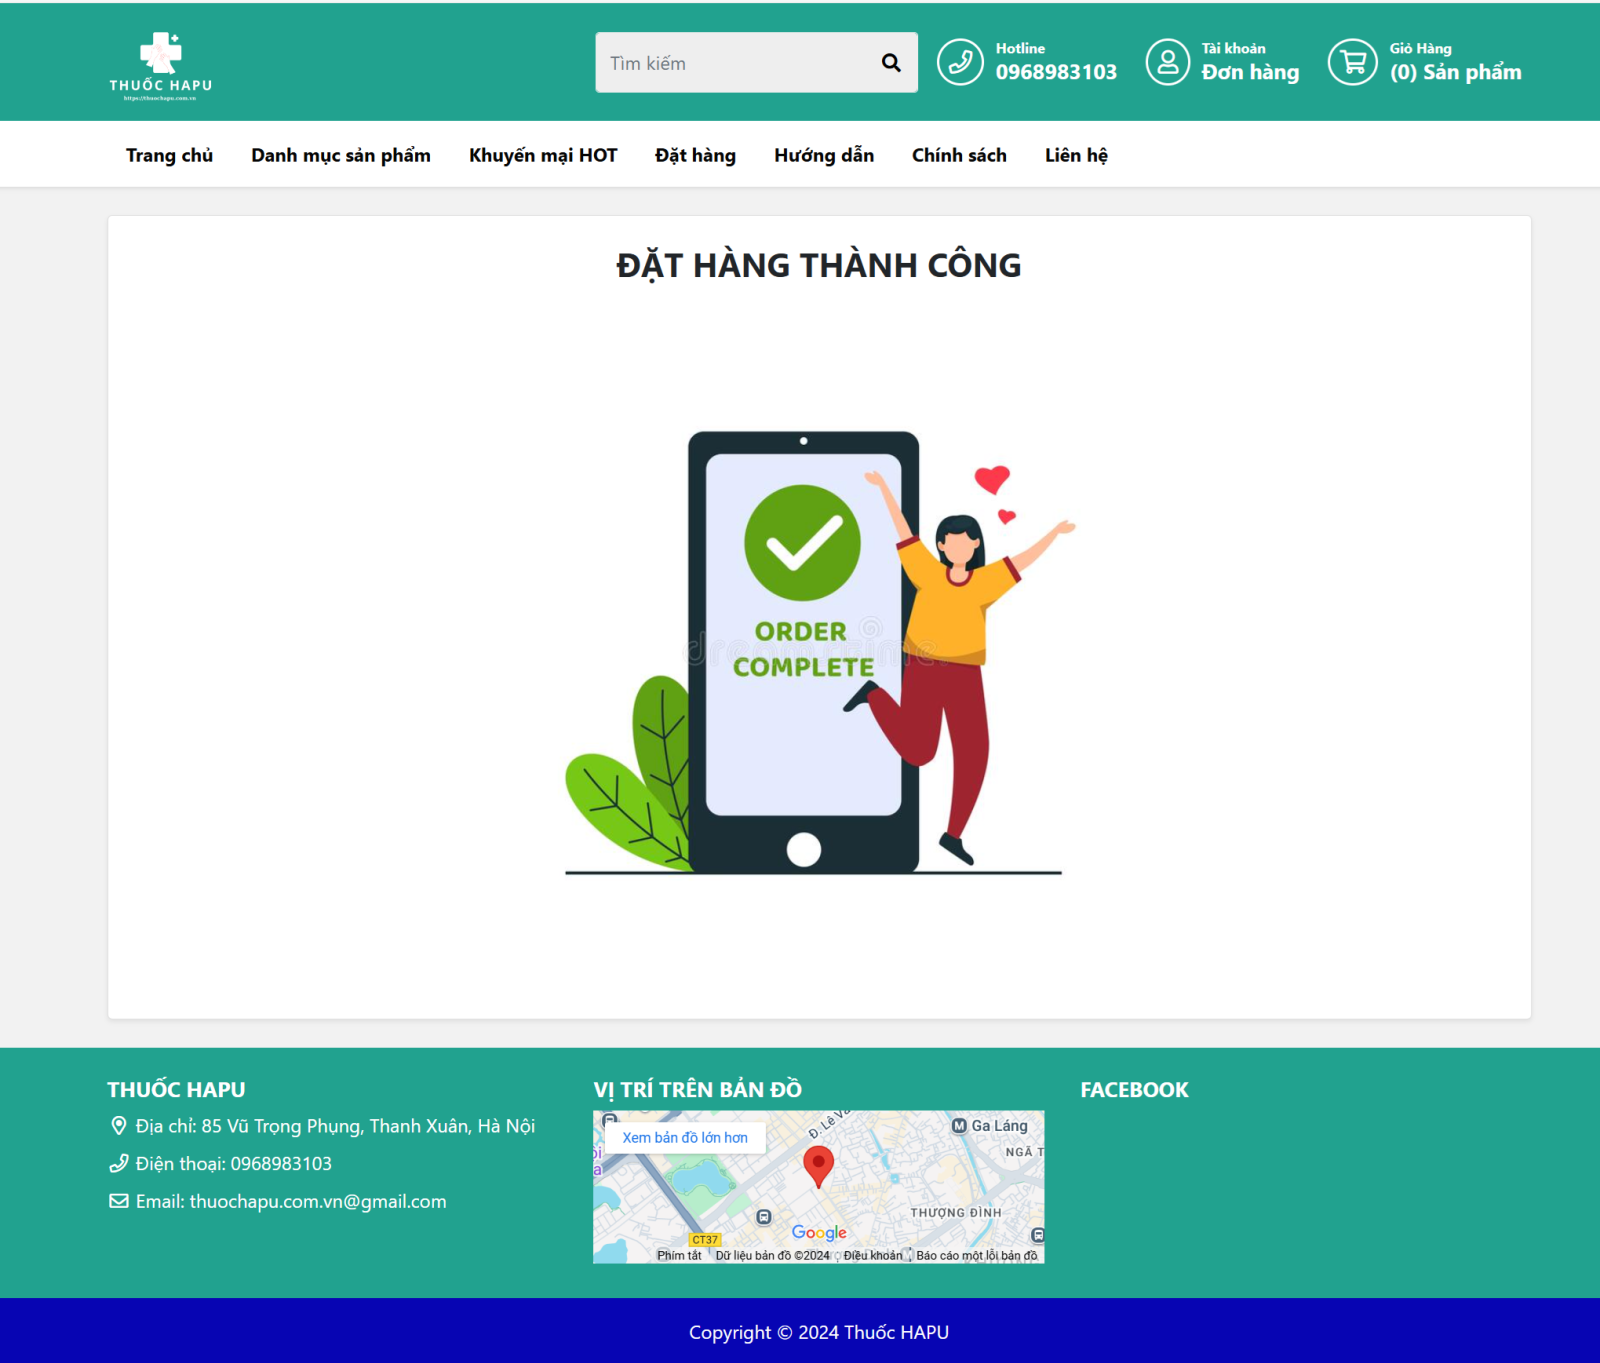Open the Liên hệ page
Image resolution: width=1600 pixels, height=1363 pixels.
[x=1075, y=155]
